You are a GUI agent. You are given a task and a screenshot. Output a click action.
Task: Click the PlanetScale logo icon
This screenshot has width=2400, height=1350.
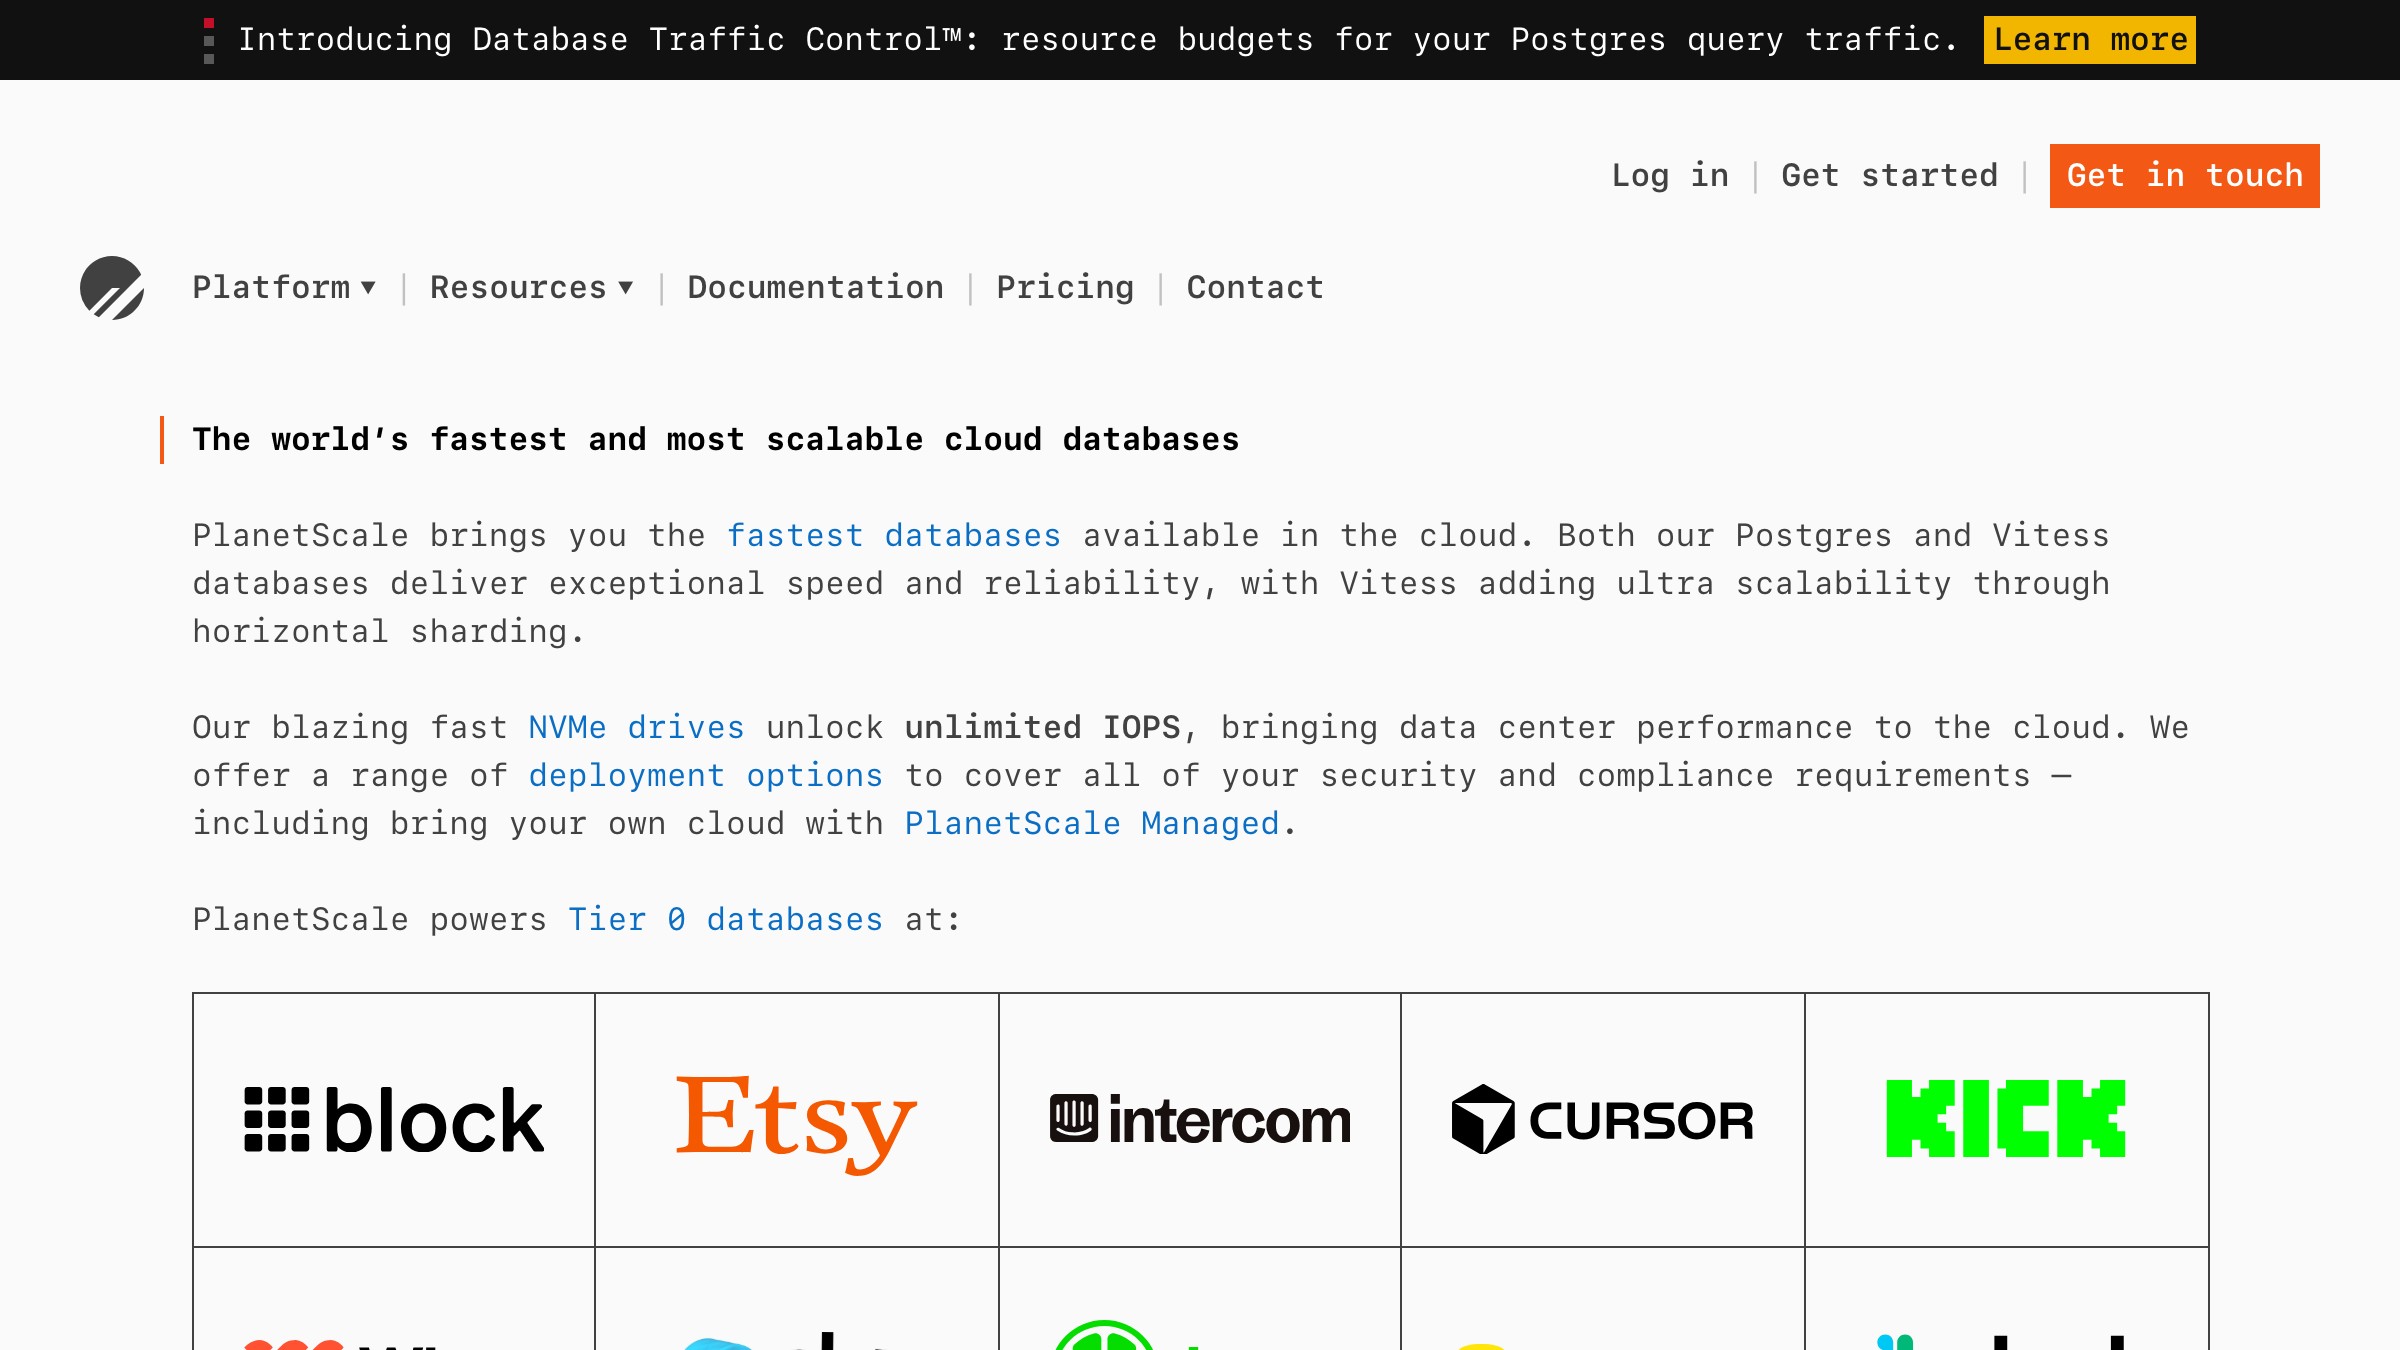click(112, 288)
